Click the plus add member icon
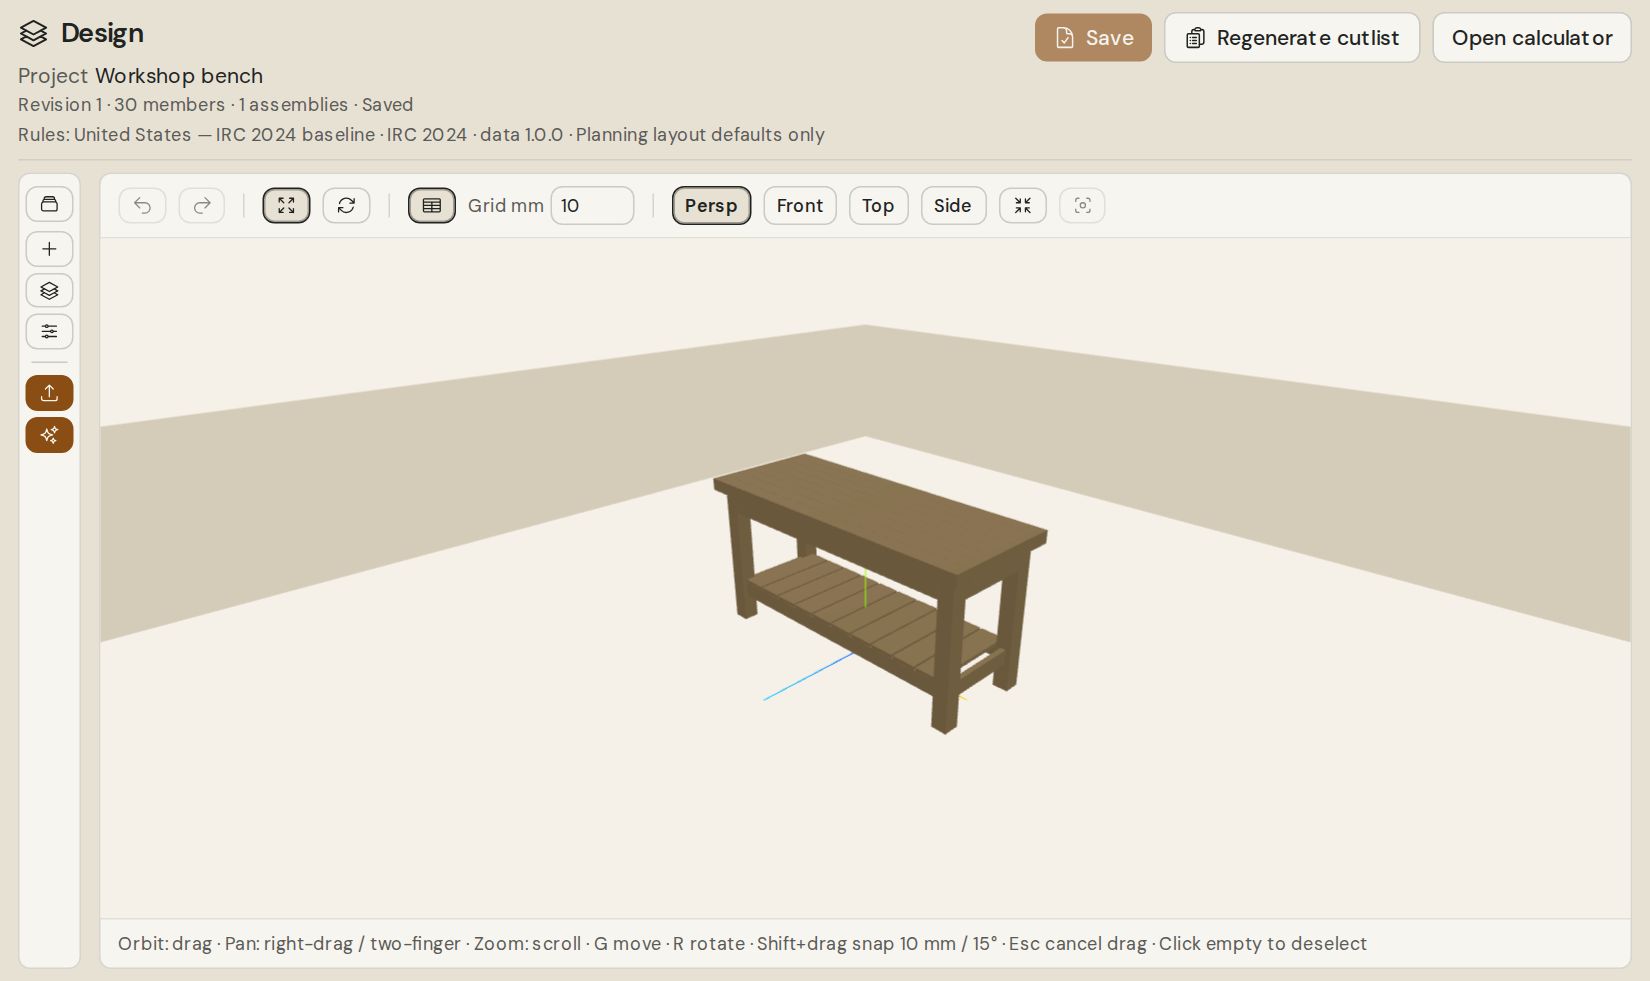1650x981 pixels. pos(49,249)
